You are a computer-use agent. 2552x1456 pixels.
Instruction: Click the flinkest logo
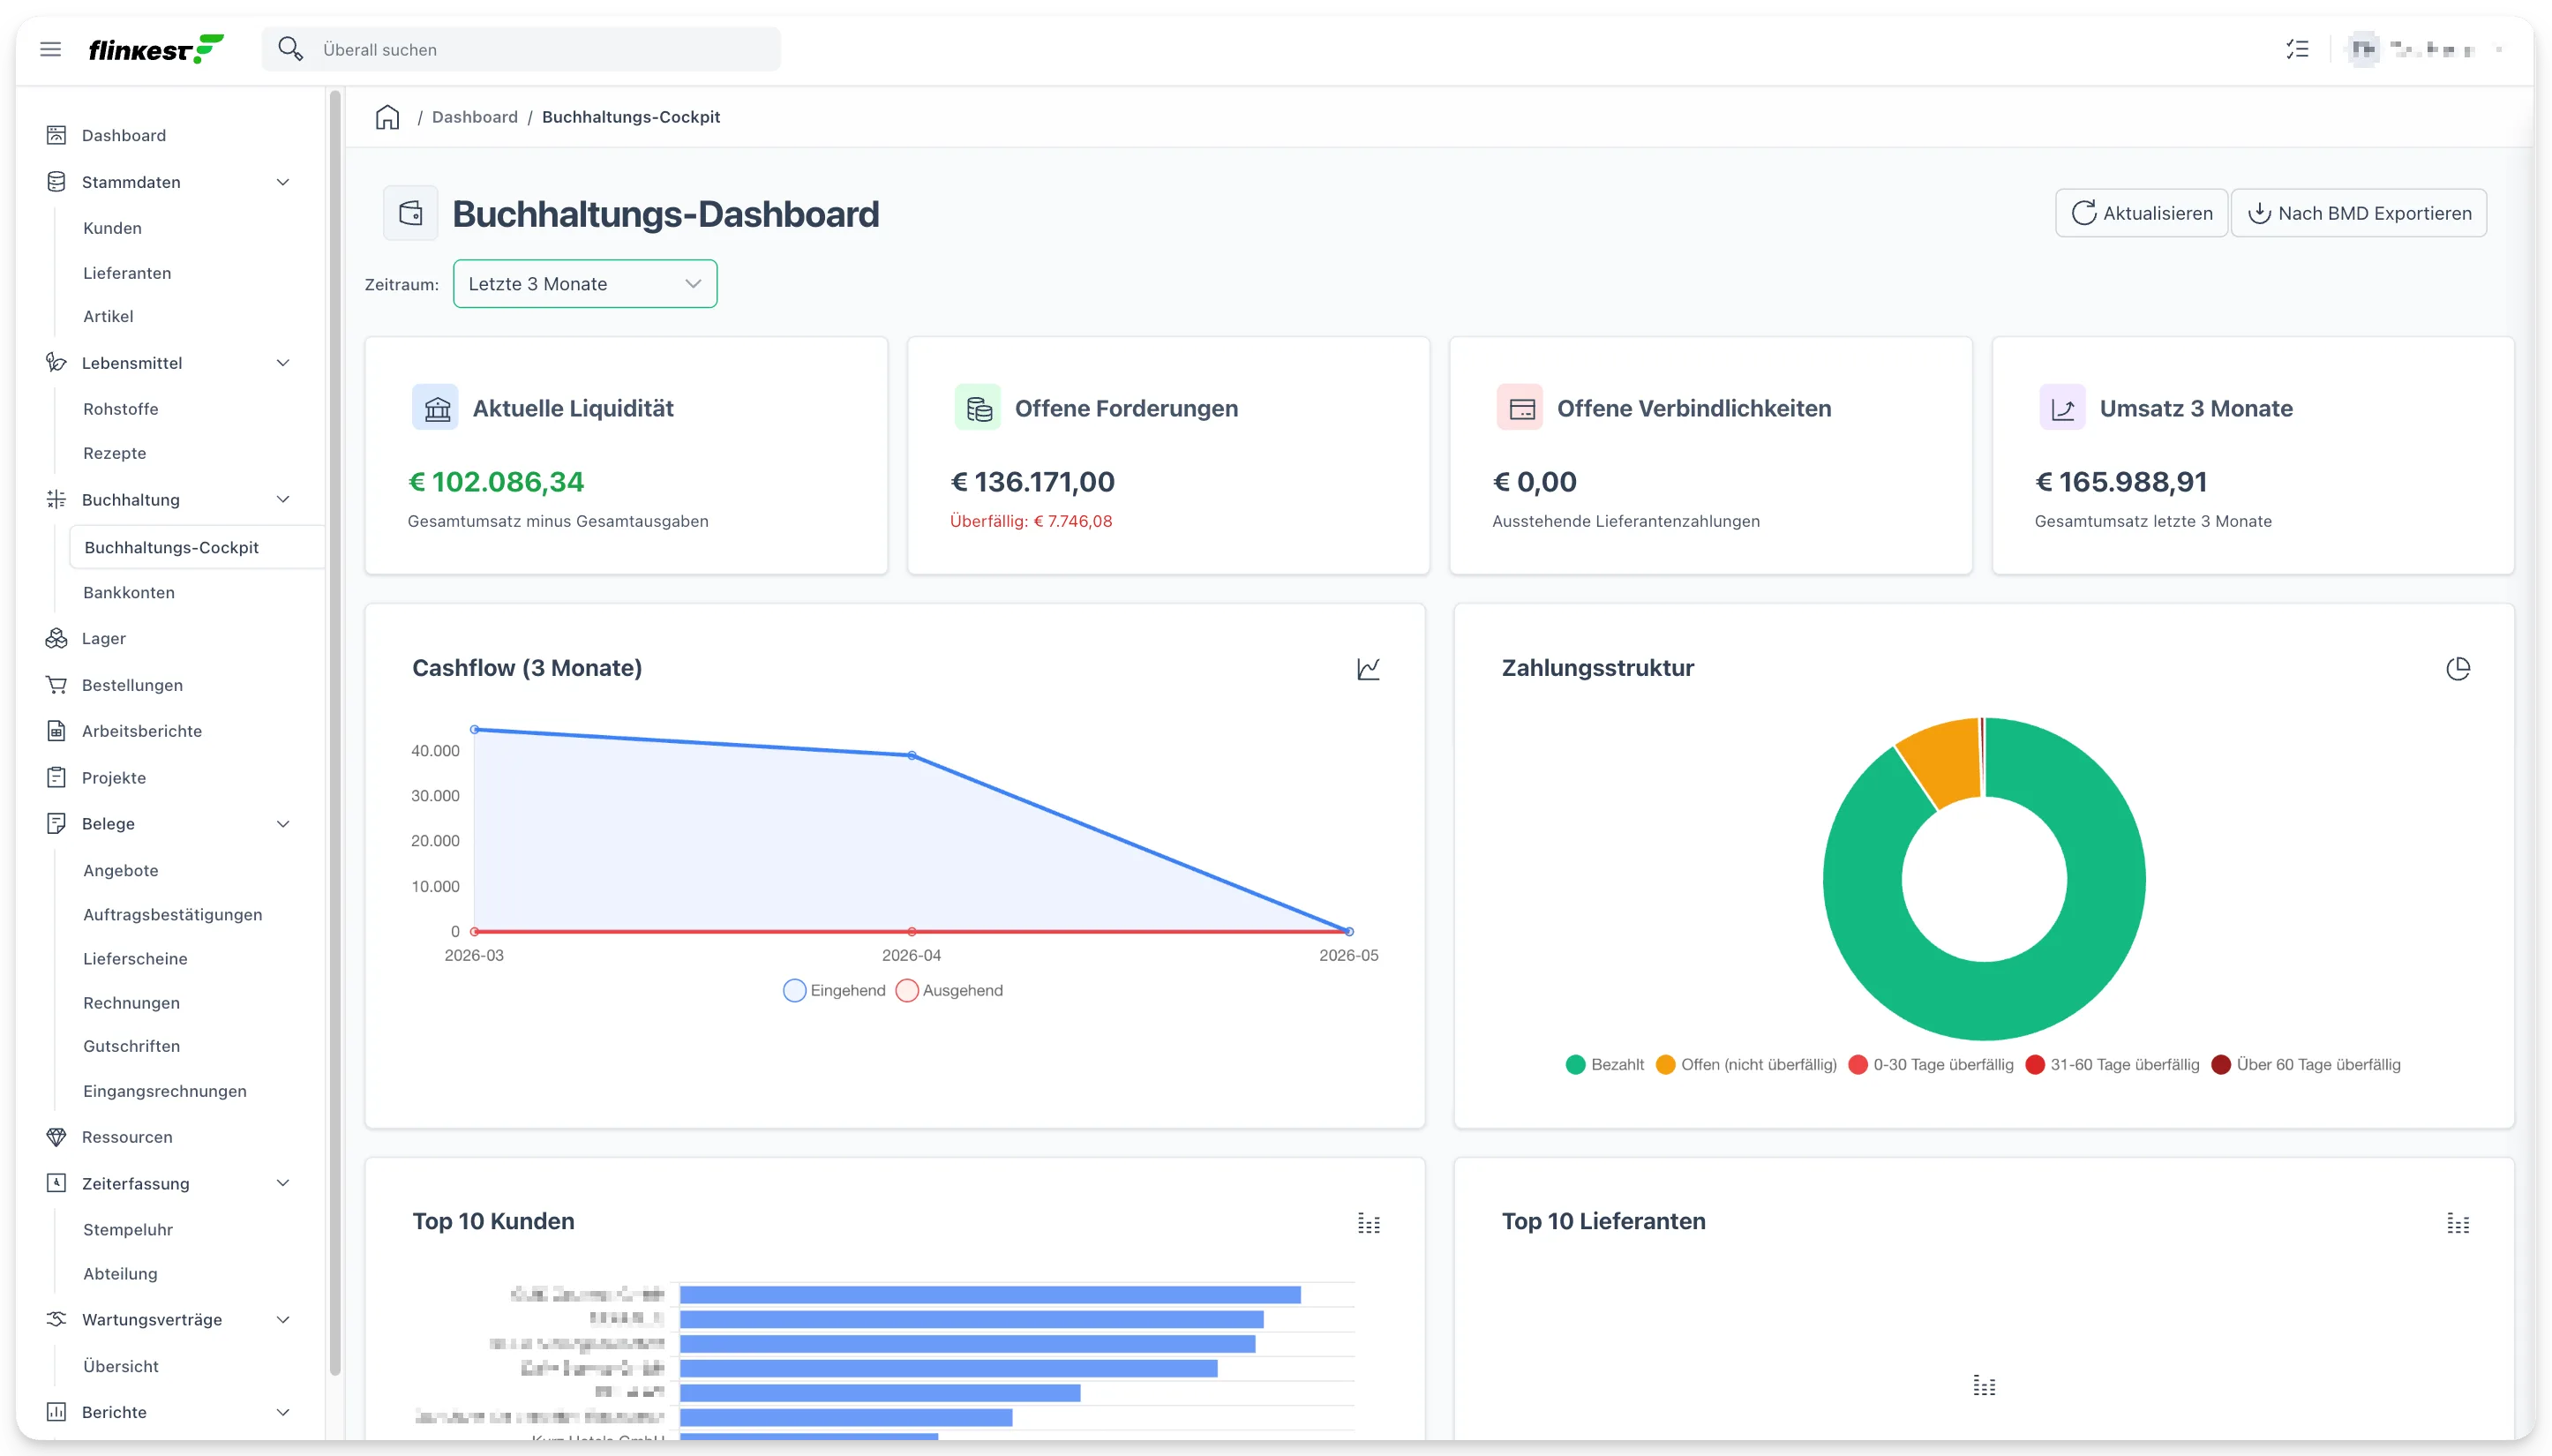(156, 49)
